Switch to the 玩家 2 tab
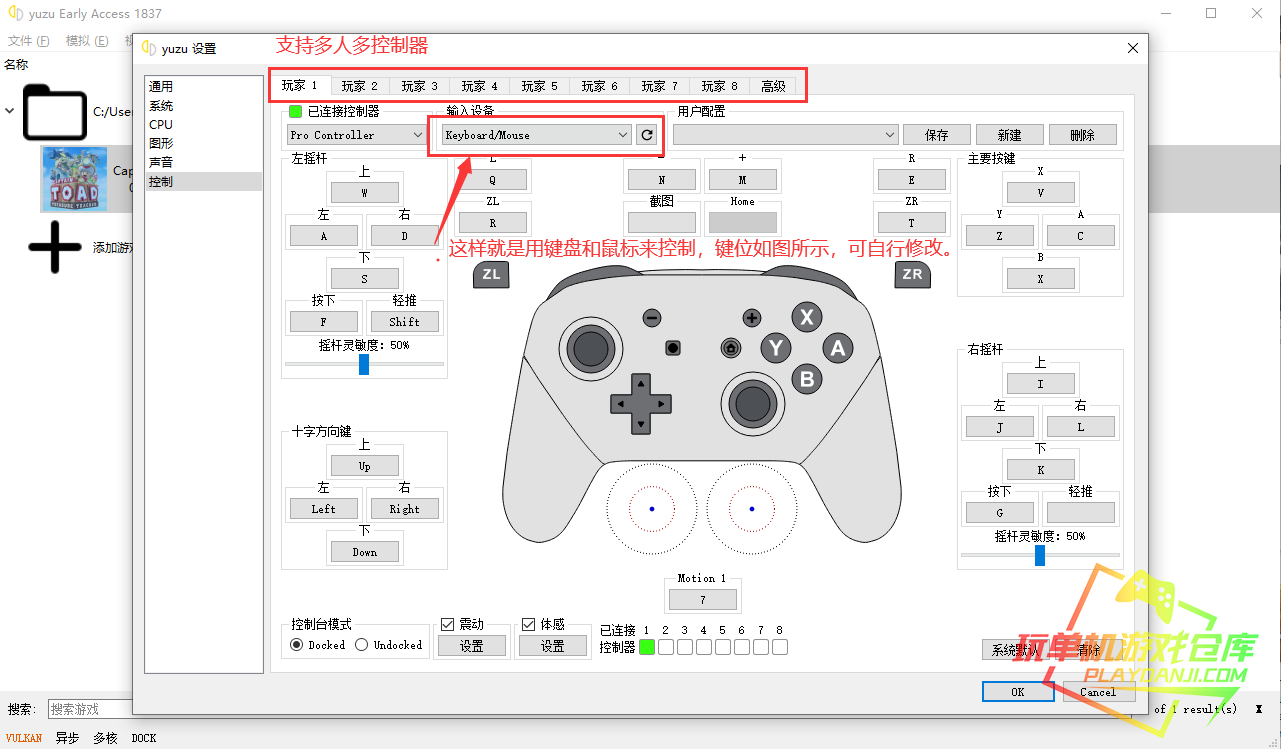The height and width of the screenshot is (749, 1281). 359,86
